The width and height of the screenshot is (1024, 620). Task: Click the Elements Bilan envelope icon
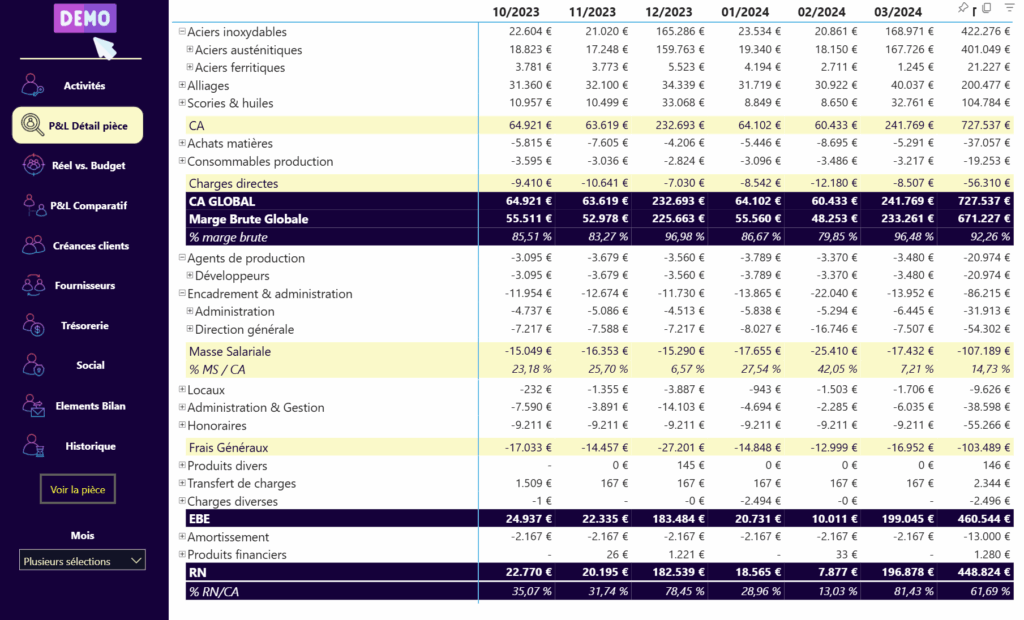[x=34, y=405]
